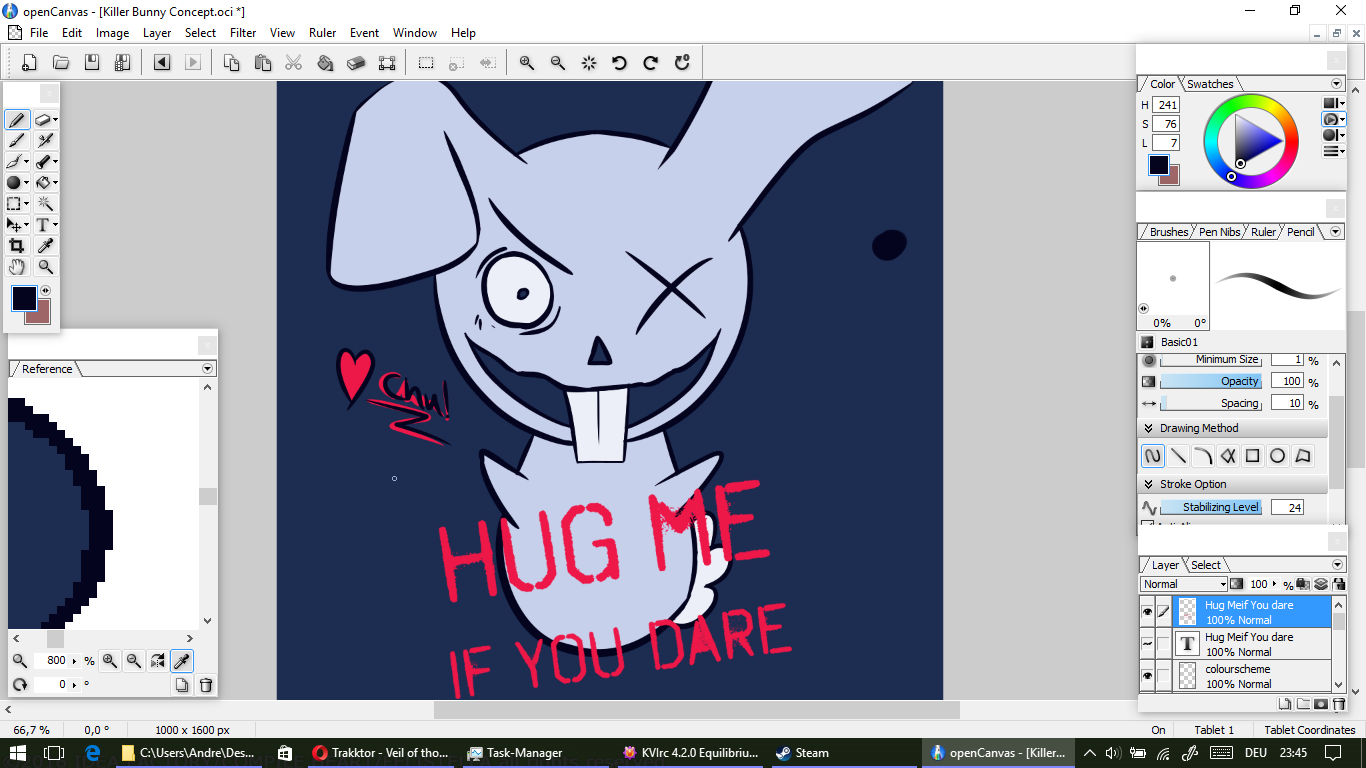1366x768 pixels.
Task: Select the Eraser tool in toolbox
Action: tap(42, 120)
